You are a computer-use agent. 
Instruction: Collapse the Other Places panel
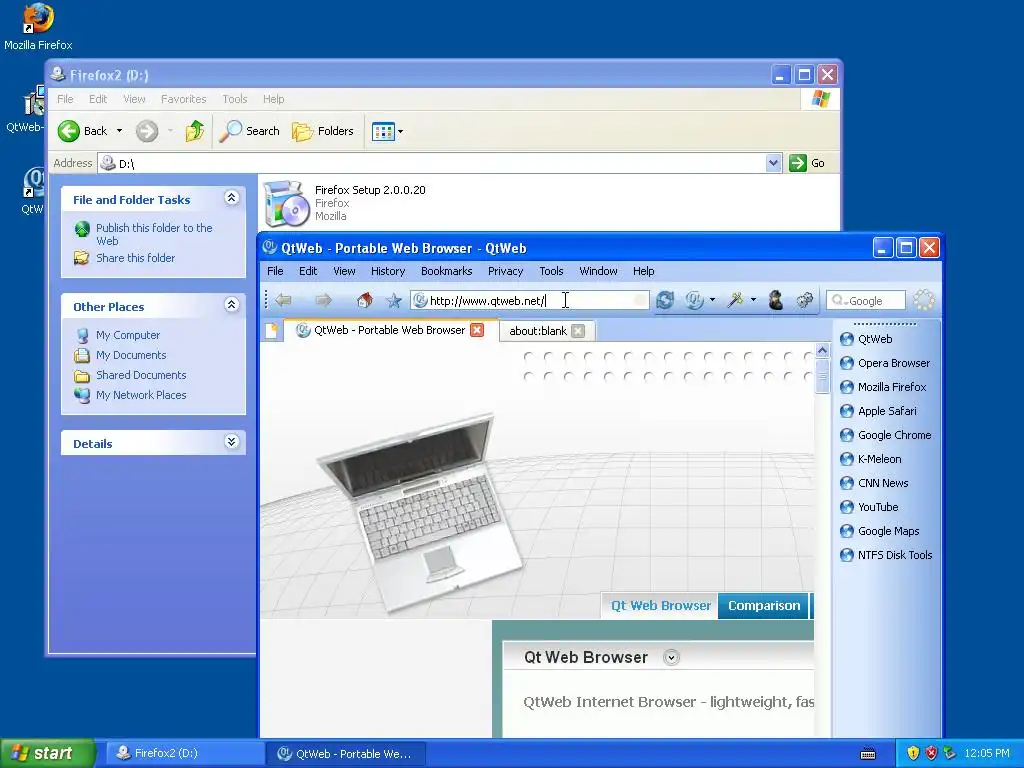(x=231, y=304)
